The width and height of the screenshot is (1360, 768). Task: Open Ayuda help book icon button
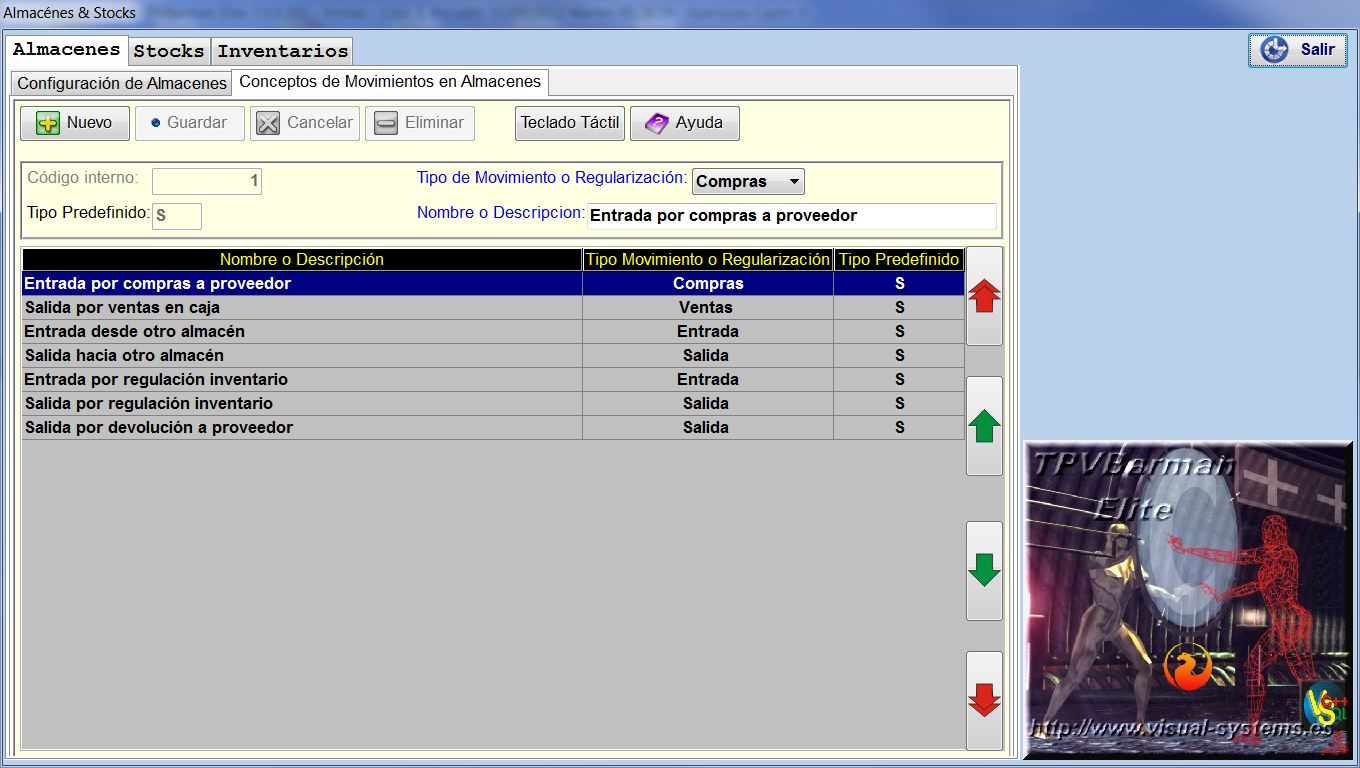click(x=684, y=123)
